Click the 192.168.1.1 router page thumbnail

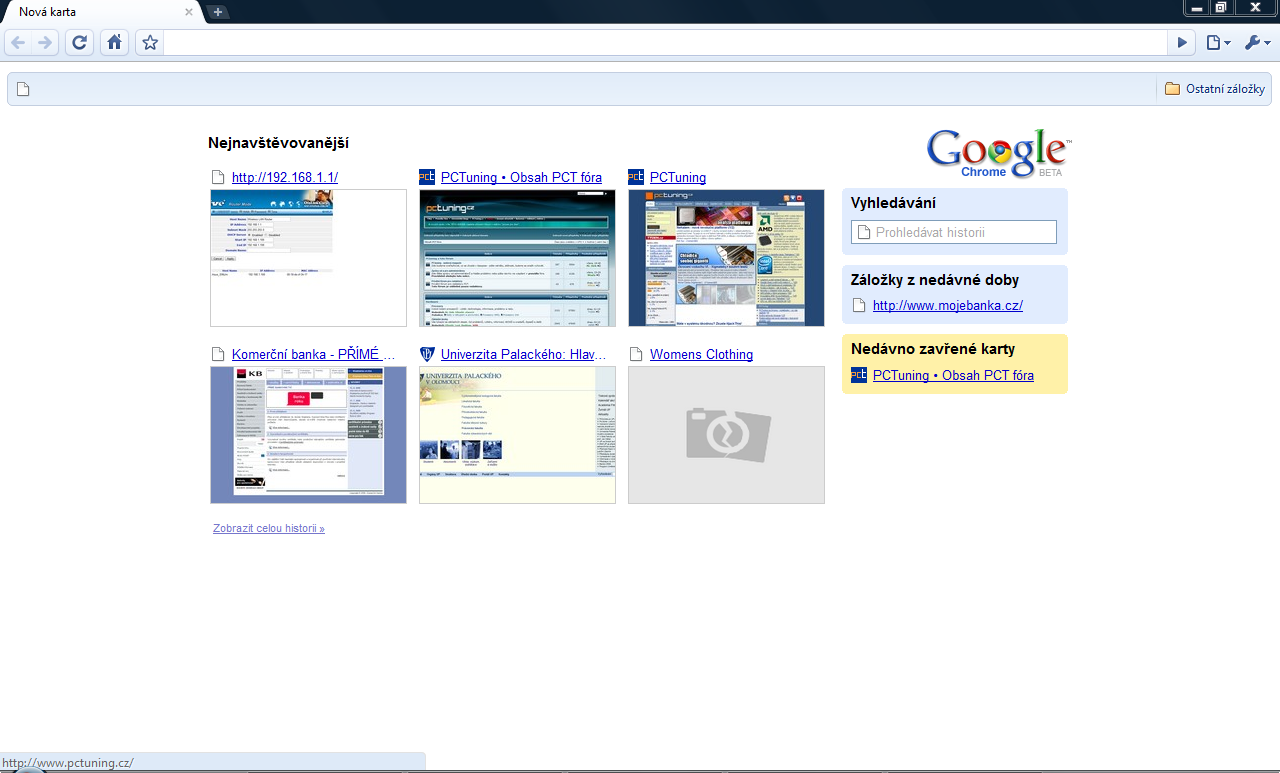point(308,258)
